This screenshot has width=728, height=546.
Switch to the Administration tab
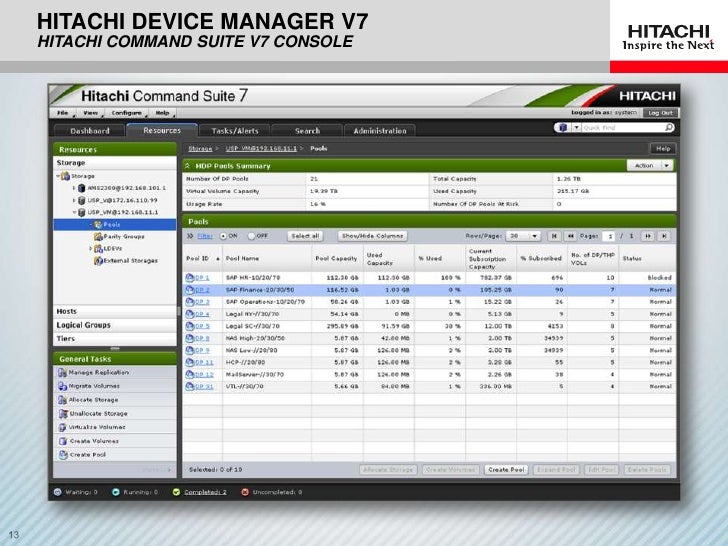(x=380, y=131)
